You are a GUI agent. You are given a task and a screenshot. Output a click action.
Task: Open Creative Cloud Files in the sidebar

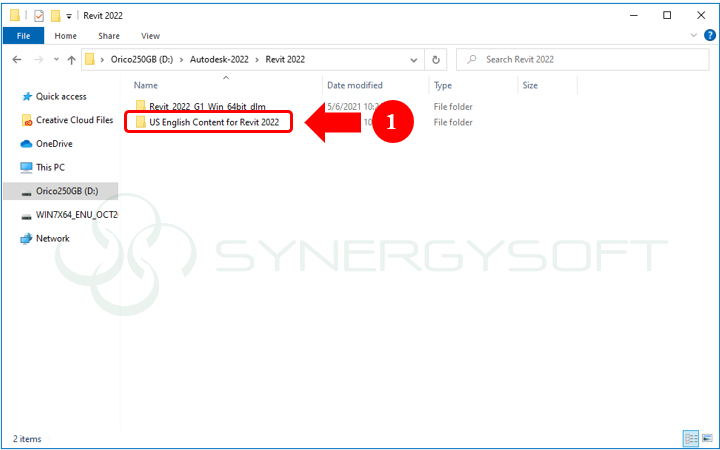click(x=74, y=120)
